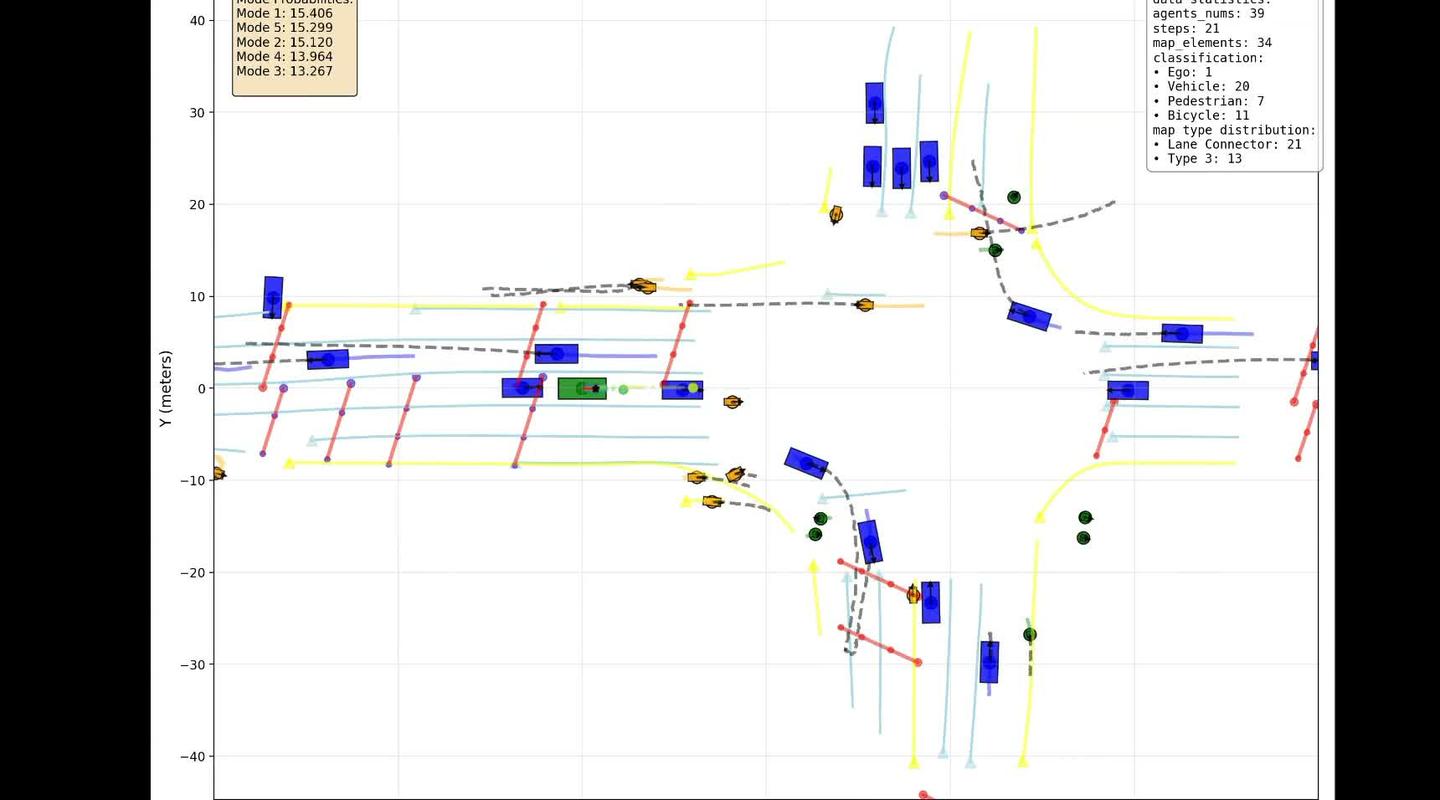Select the 'Lane Connector: 21' bullet
The height and width of the screenshot is (800, 1440).
1227,144
